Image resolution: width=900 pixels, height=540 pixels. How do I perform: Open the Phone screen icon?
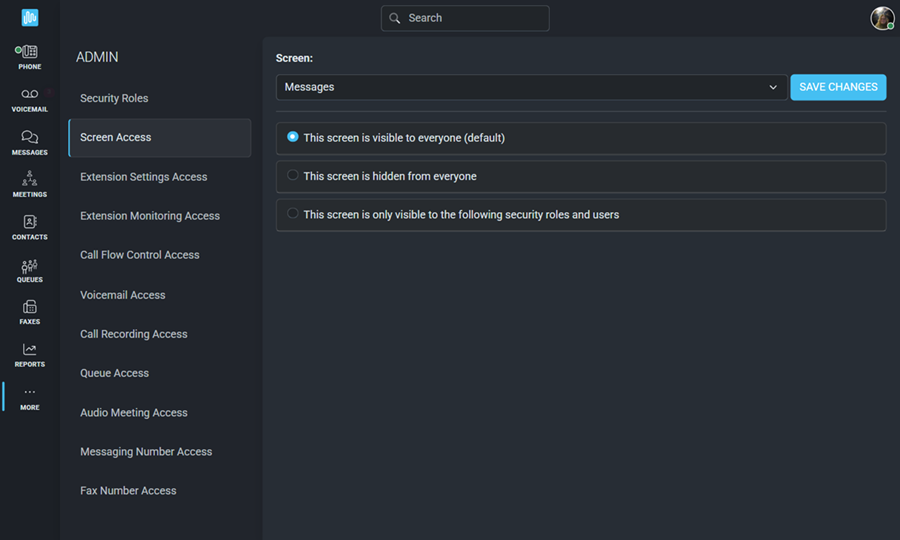(29, 52)
